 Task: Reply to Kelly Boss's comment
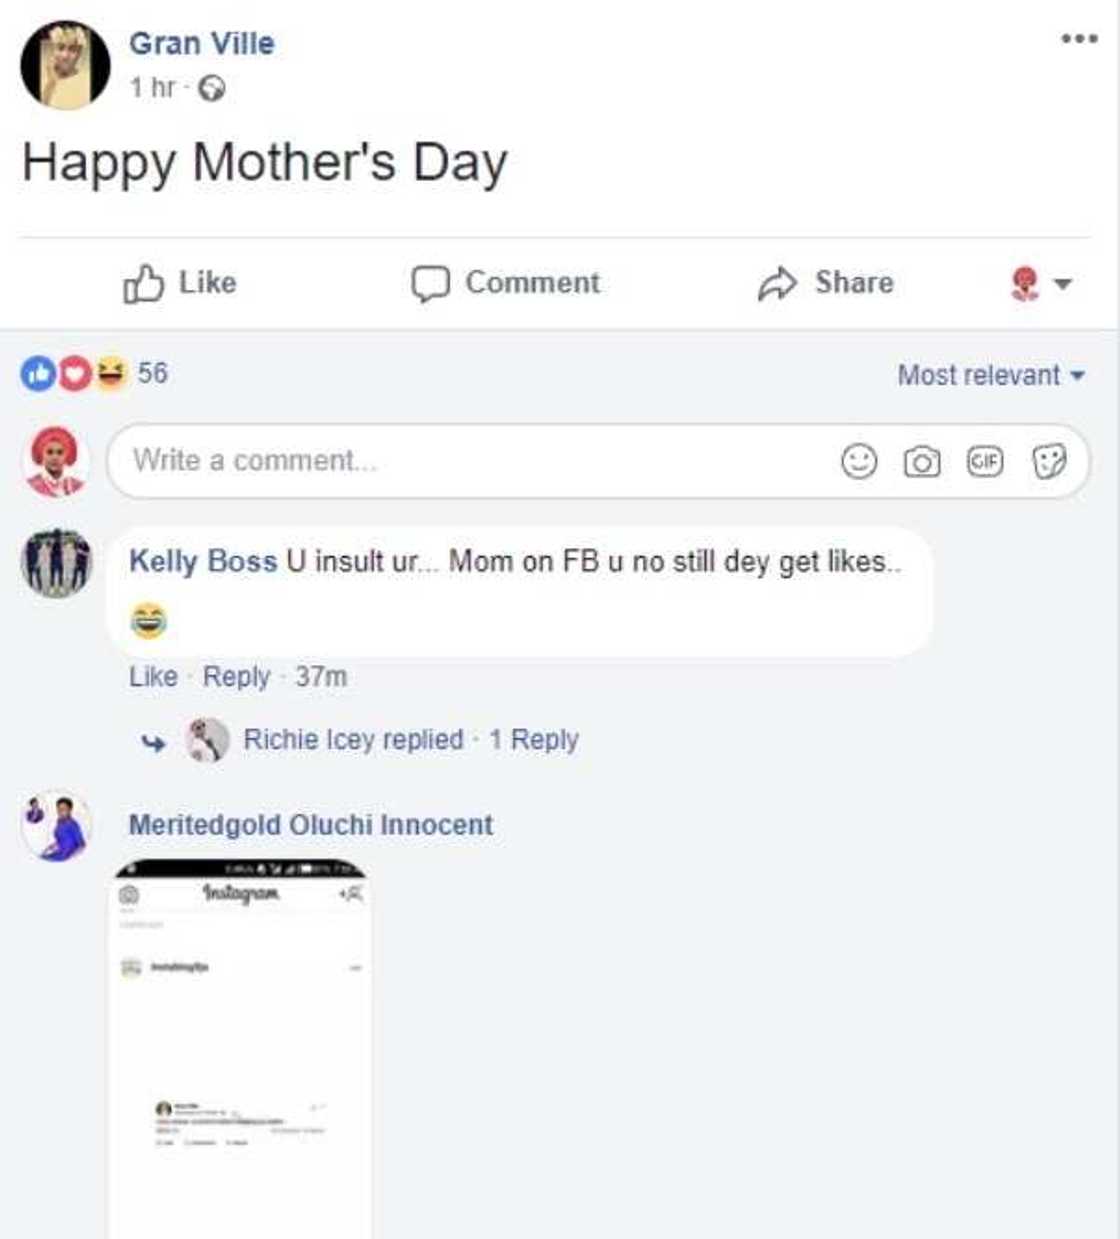point(234,676)
